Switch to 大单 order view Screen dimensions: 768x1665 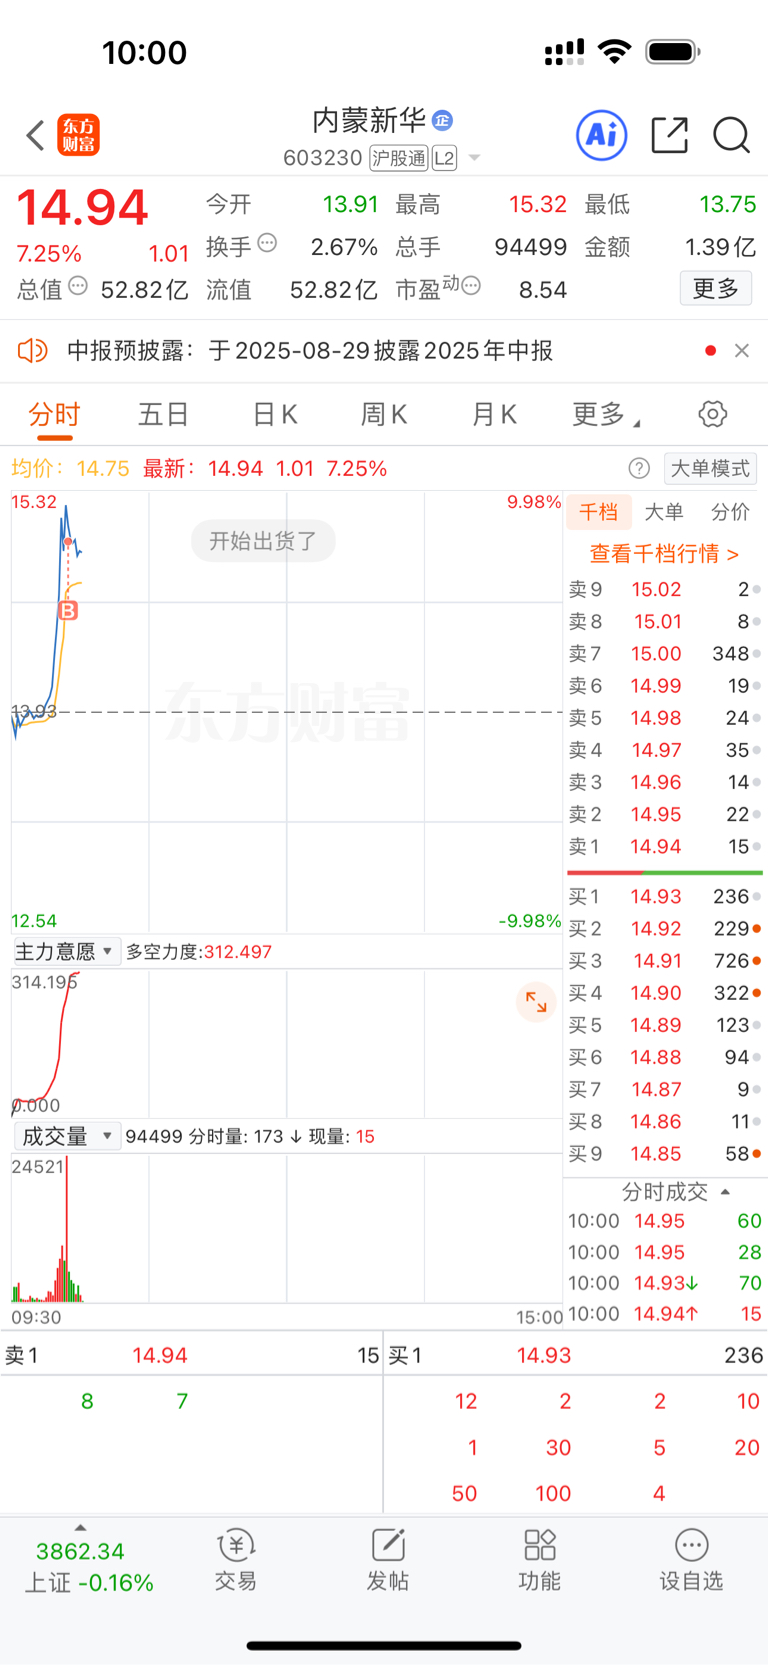[x=664, y=512]
